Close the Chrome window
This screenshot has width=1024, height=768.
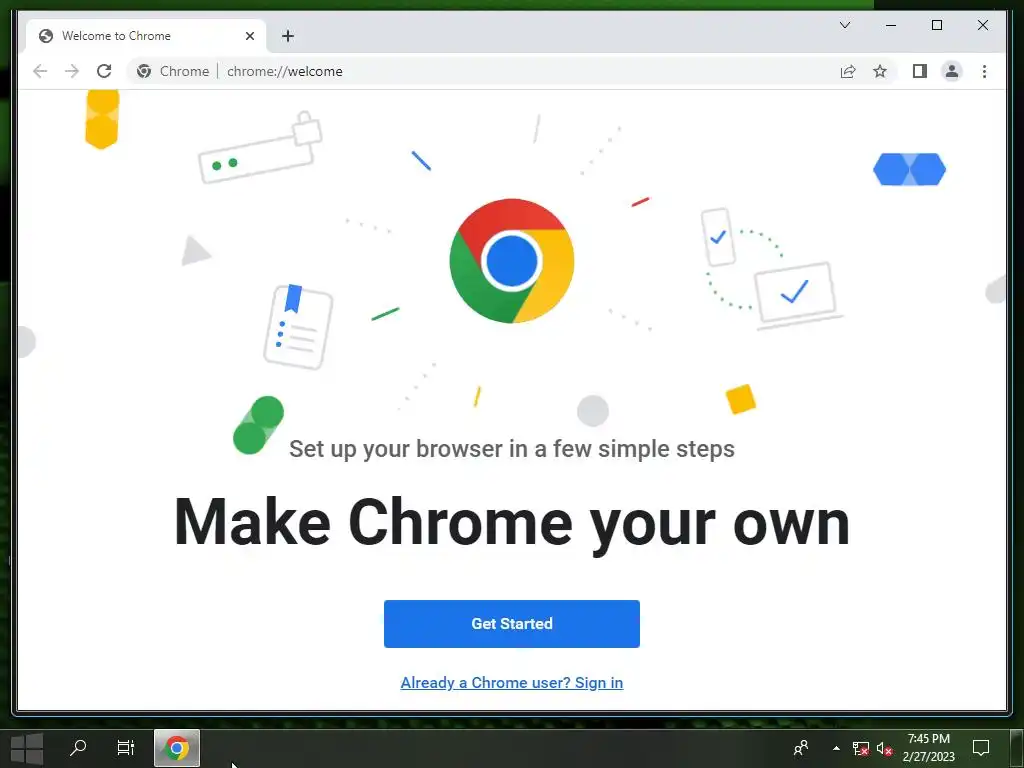pyautogui.click(x=982, y=25)
